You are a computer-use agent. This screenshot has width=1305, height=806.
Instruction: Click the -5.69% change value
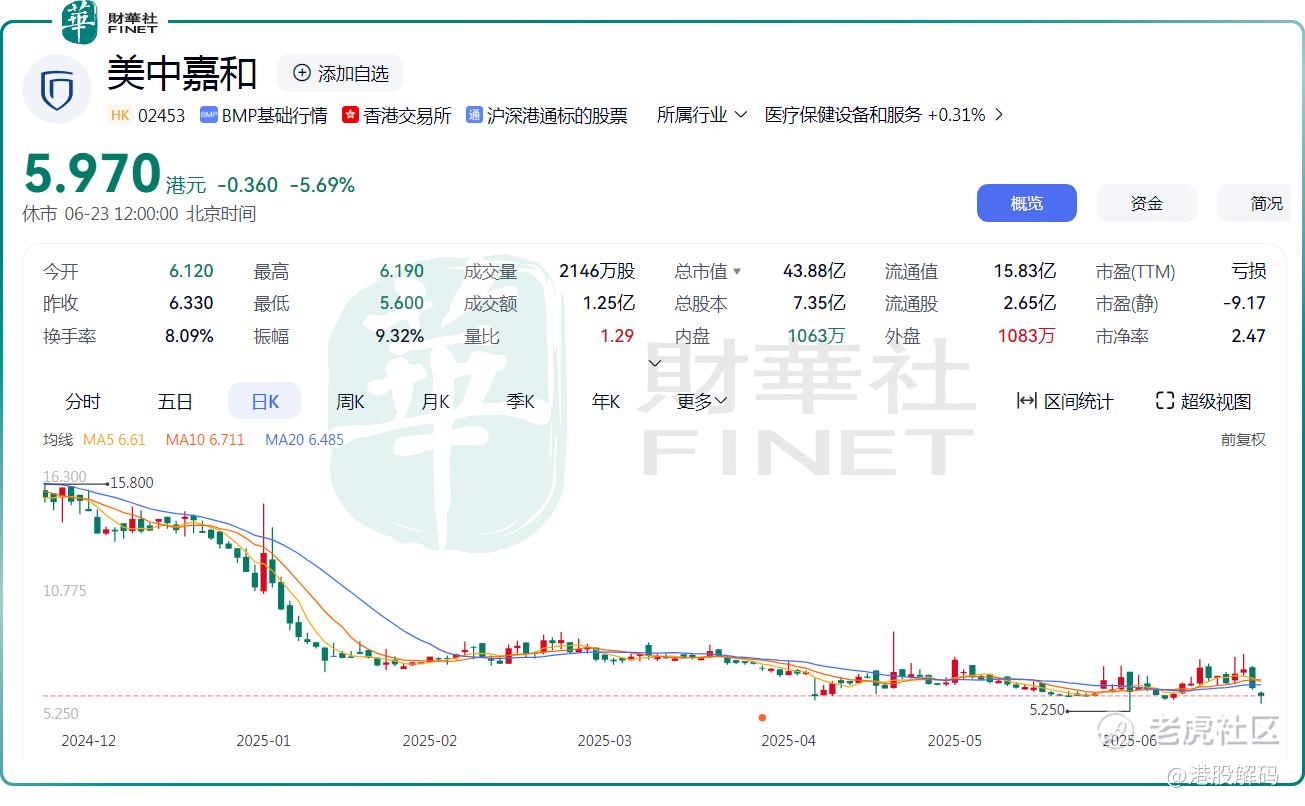(322, 185)
